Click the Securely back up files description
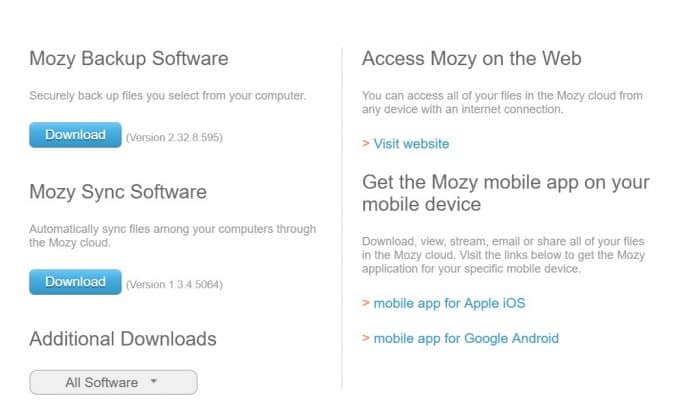 coord(167,96)
